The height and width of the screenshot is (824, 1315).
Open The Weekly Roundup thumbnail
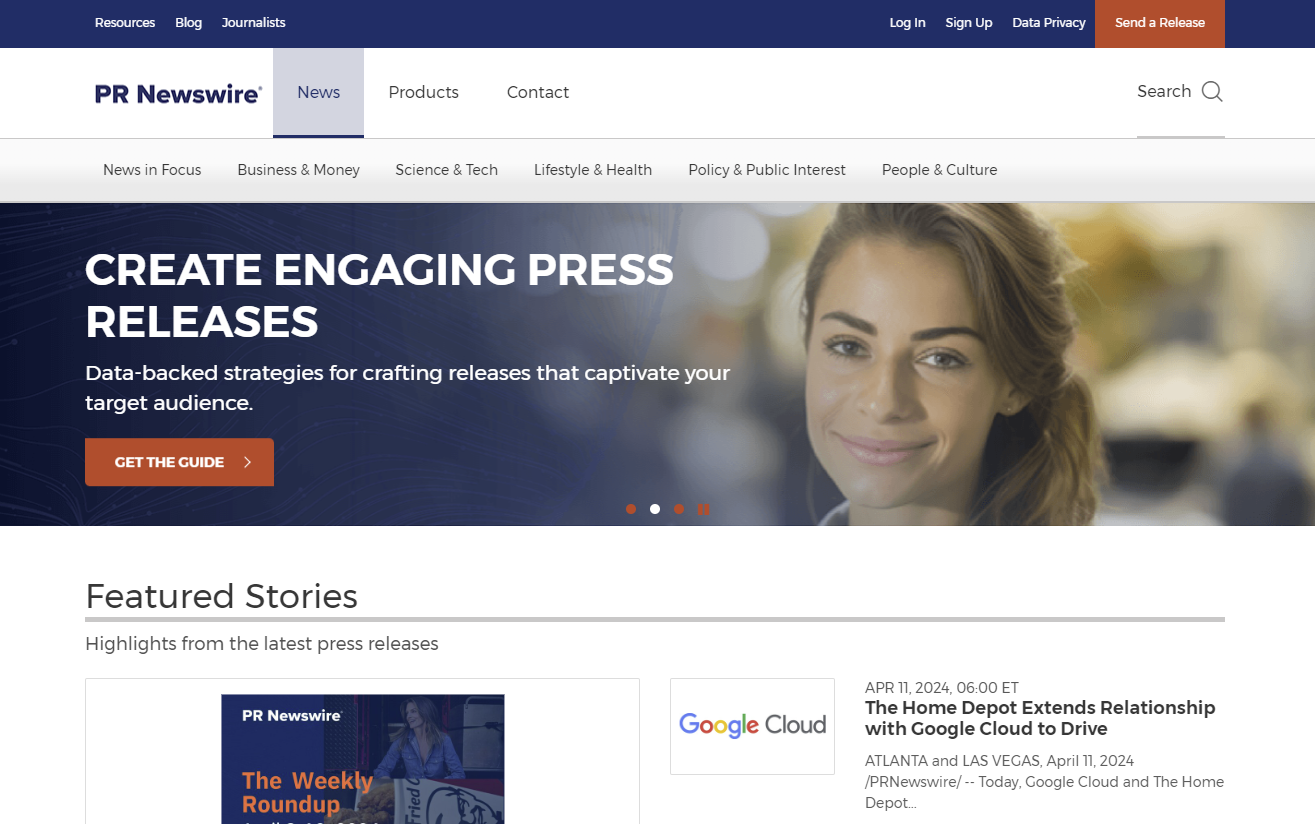click(x=363, y=759)
